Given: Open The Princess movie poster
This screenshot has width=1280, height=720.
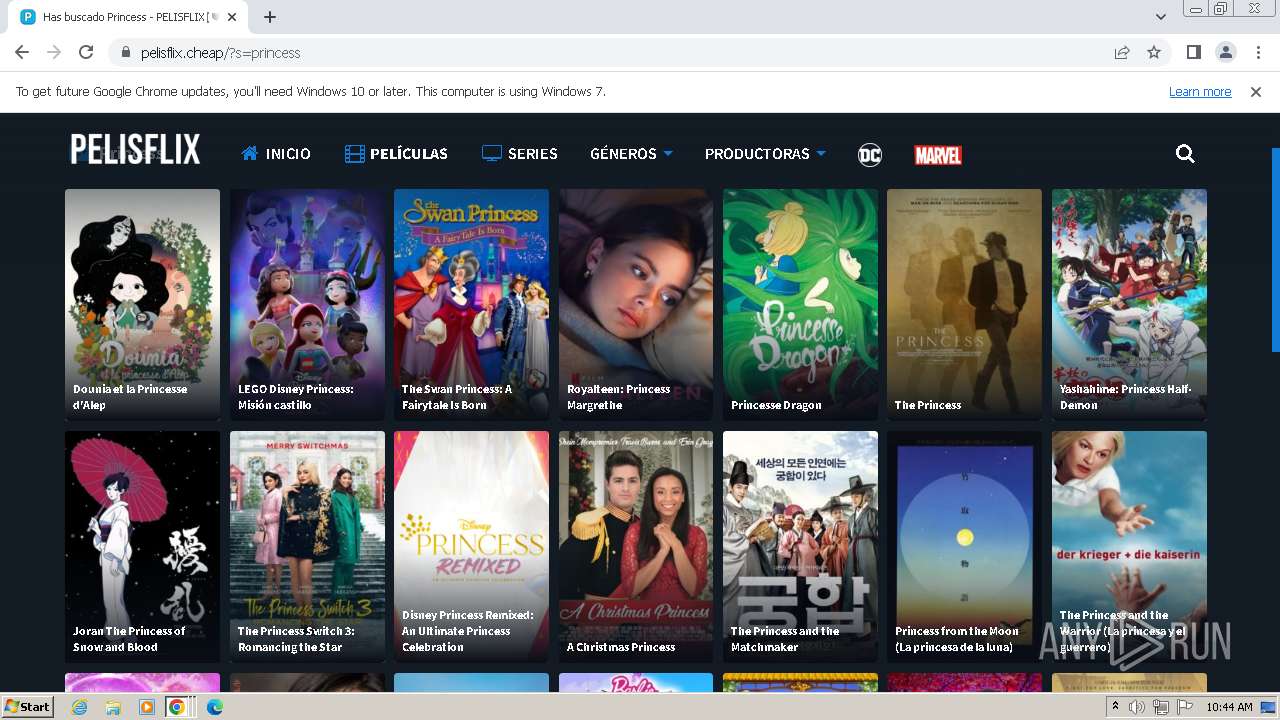Looking at the screenshot, I should (x=964, y=304).
